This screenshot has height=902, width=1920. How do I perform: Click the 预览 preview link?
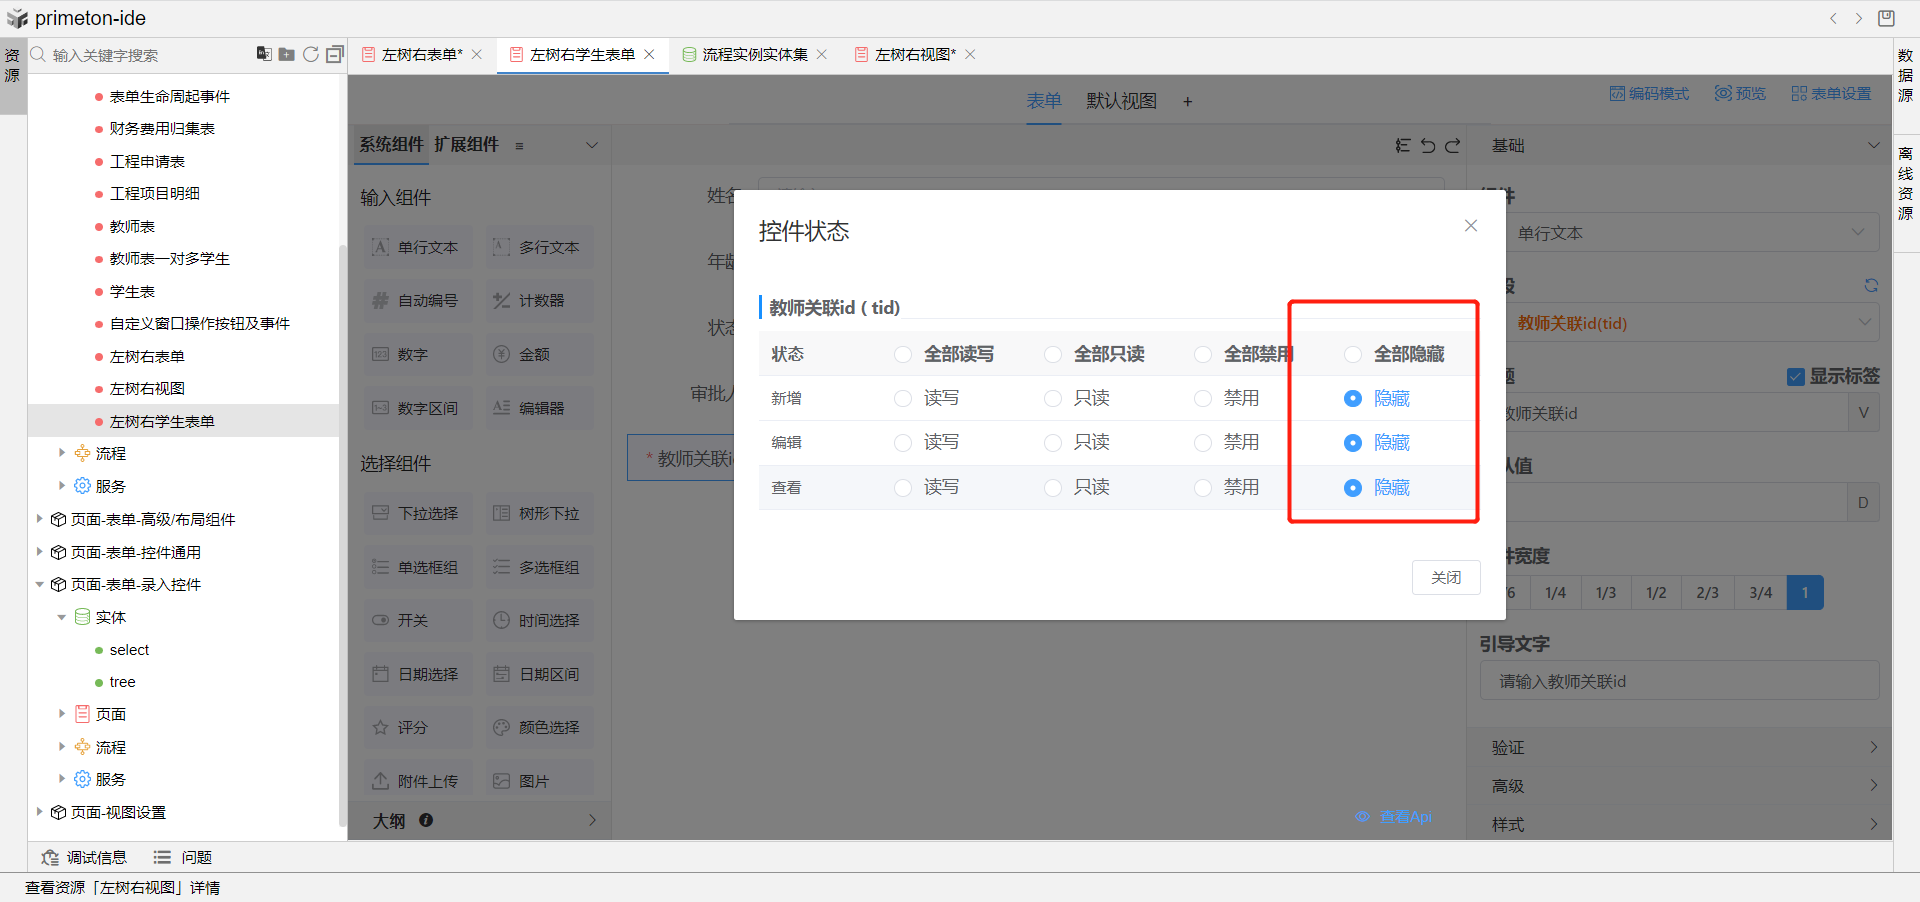1740,93
